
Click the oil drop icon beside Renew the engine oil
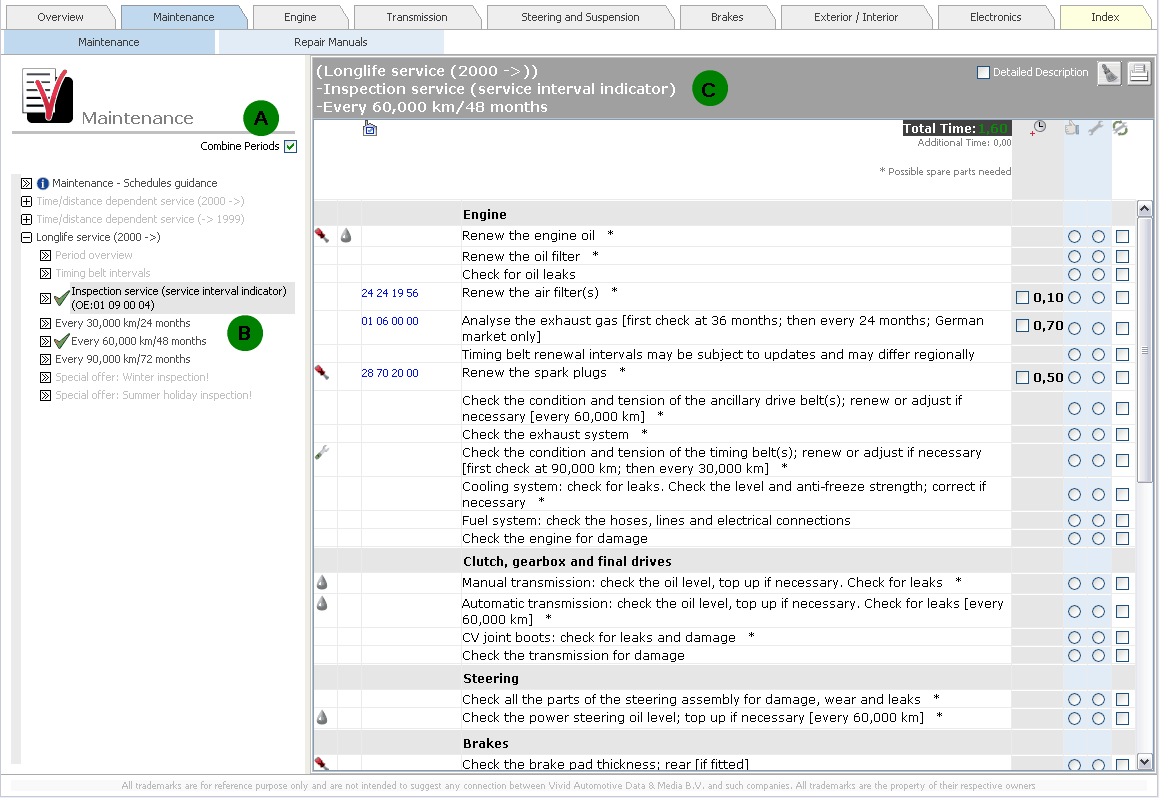point(345,235)
